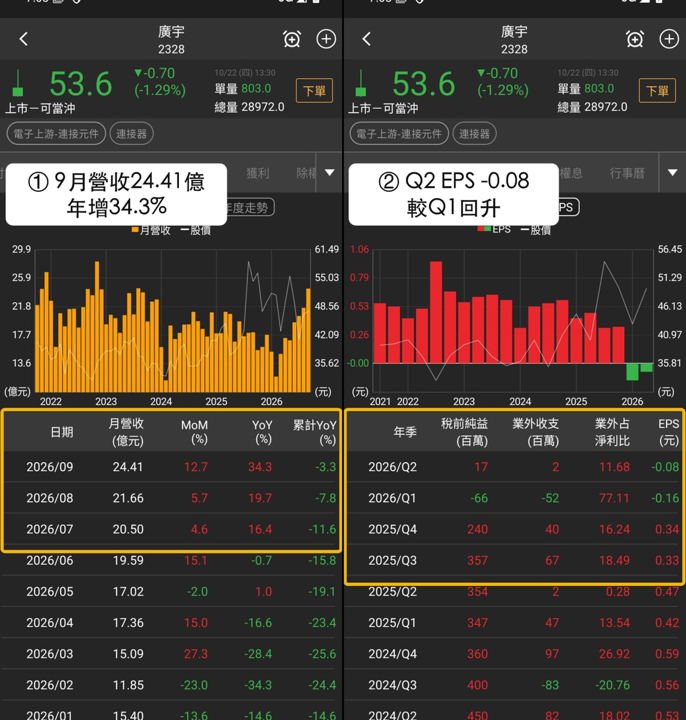Tap the green negative EPS bars near 2026

639,371
